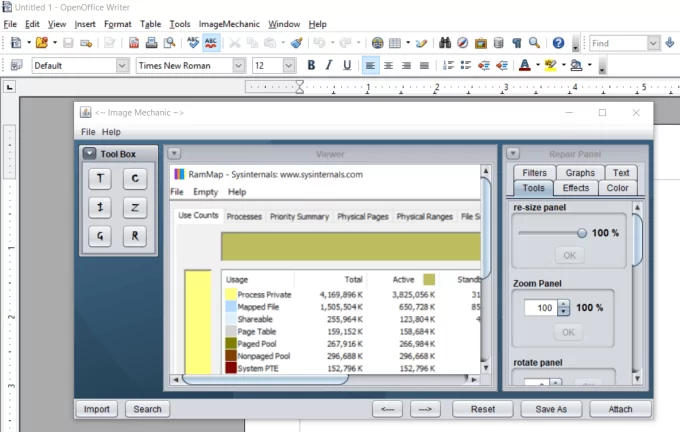Viewport: 680px width, 432px height.
Task: Toggle AutoSpellcheck in the toolbar
Action: point(211,43)
